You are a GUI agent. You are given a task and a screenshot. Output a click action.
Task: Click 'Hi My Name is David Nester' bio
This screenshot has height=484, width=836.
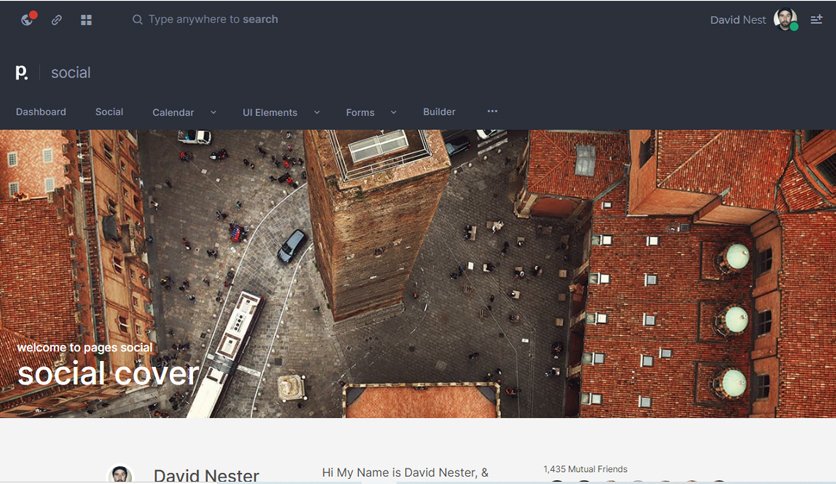point(405,472)
